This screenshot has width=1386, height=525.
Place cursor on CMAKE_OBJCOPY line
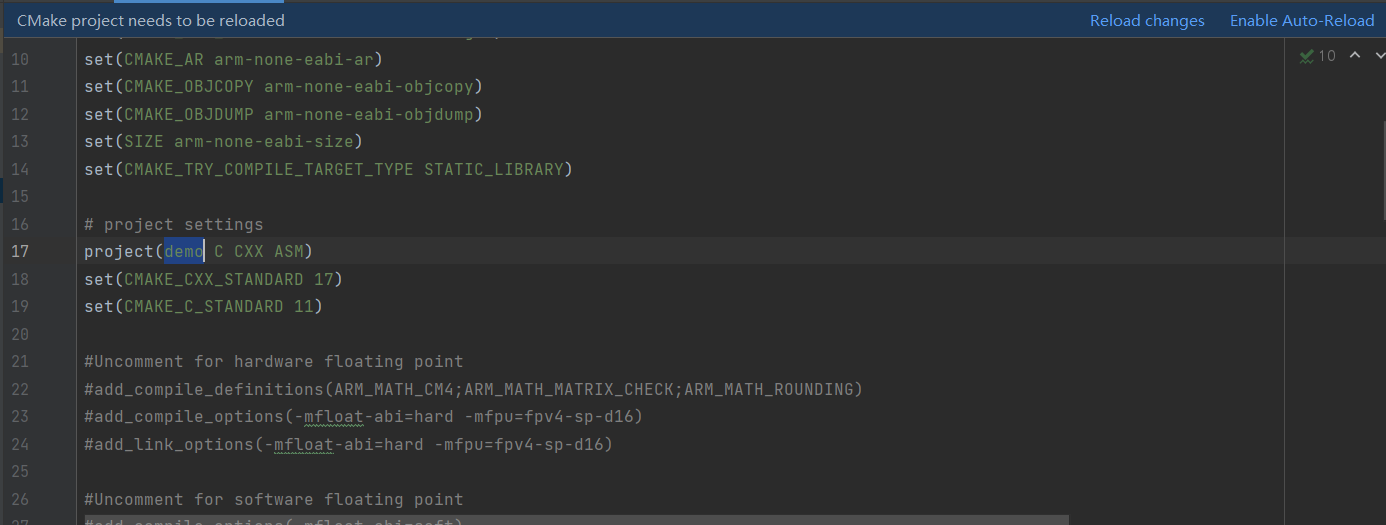(283, 87)
